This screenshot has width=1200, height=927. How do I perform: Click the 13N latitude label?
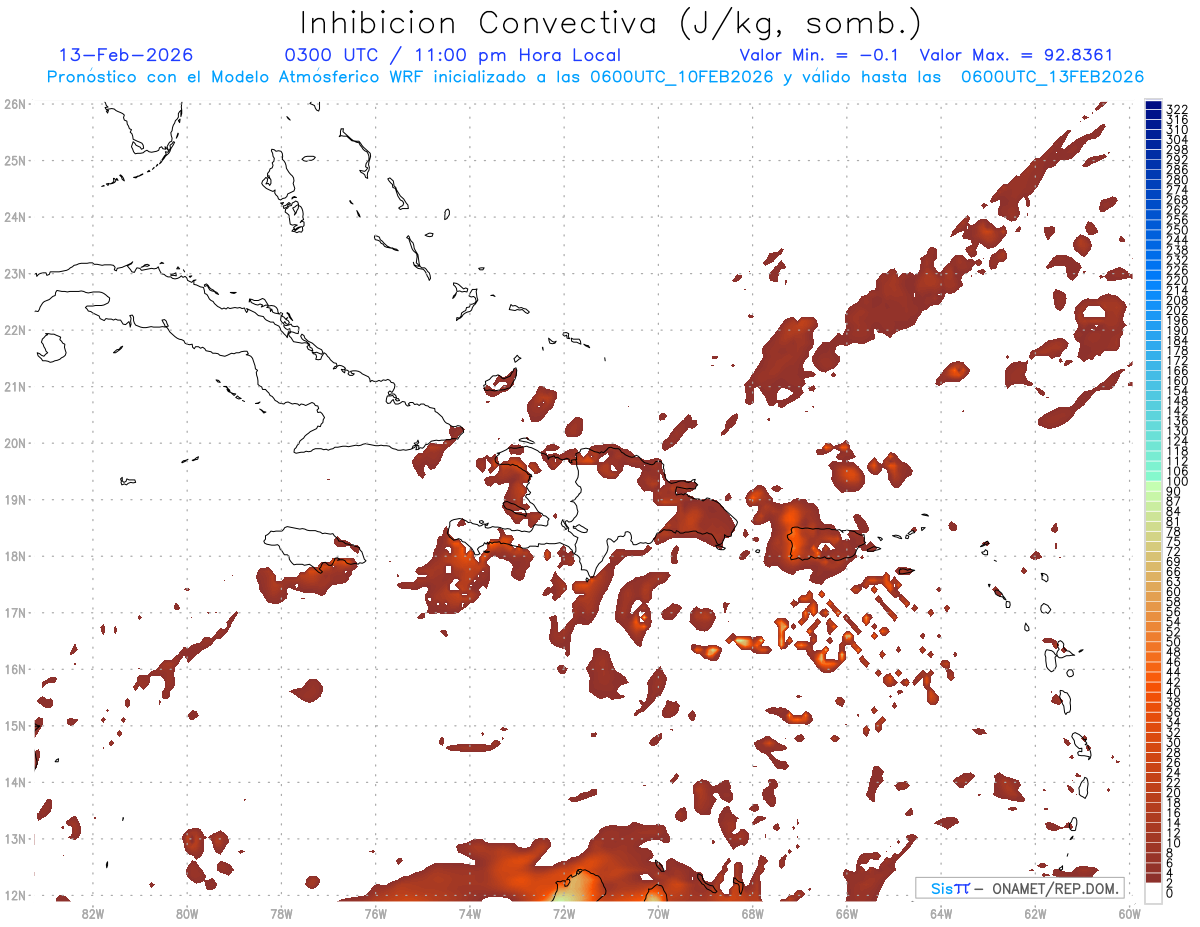click(15, 839)
